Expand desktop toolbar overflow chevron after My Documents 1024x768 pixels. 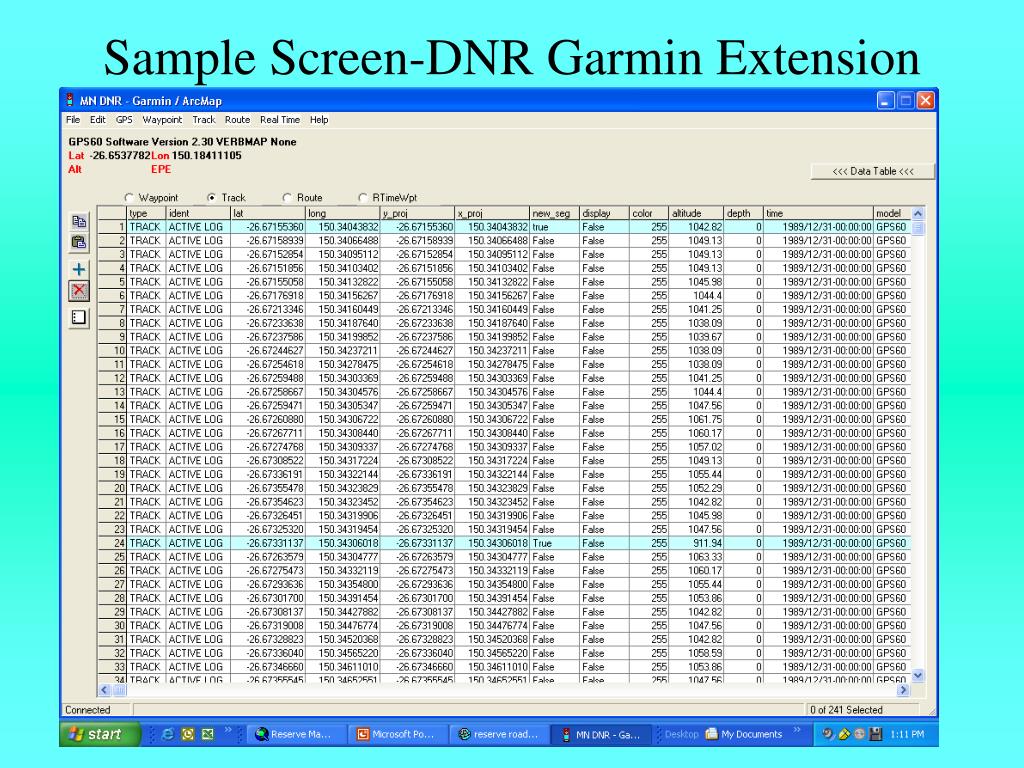point(797,730)
